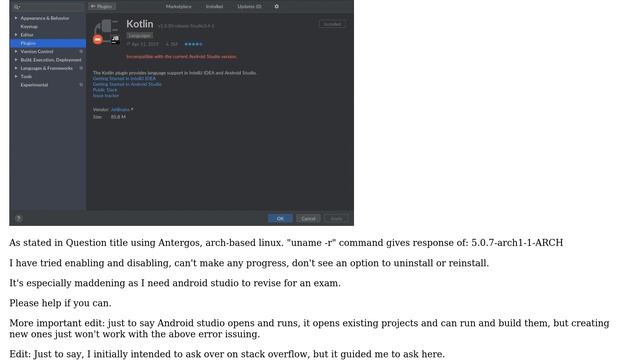Switch to the Updates tab
The width and height of the screenshot is (640, 360).
coord(249,7)
